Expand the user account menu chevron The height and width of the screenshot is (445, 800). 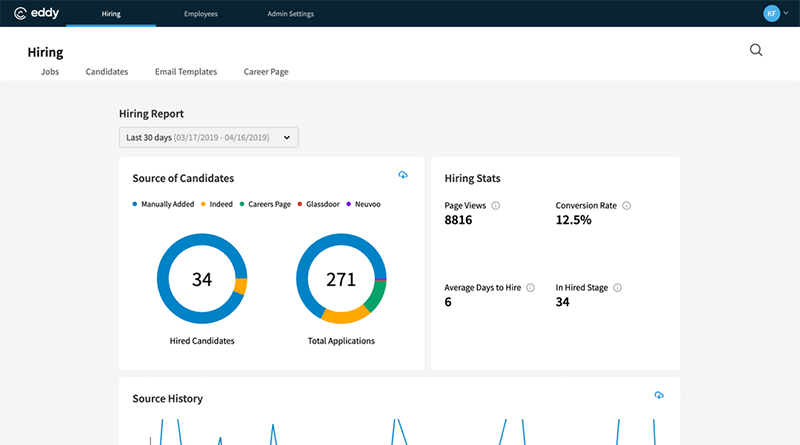click(x=786, y=14)
